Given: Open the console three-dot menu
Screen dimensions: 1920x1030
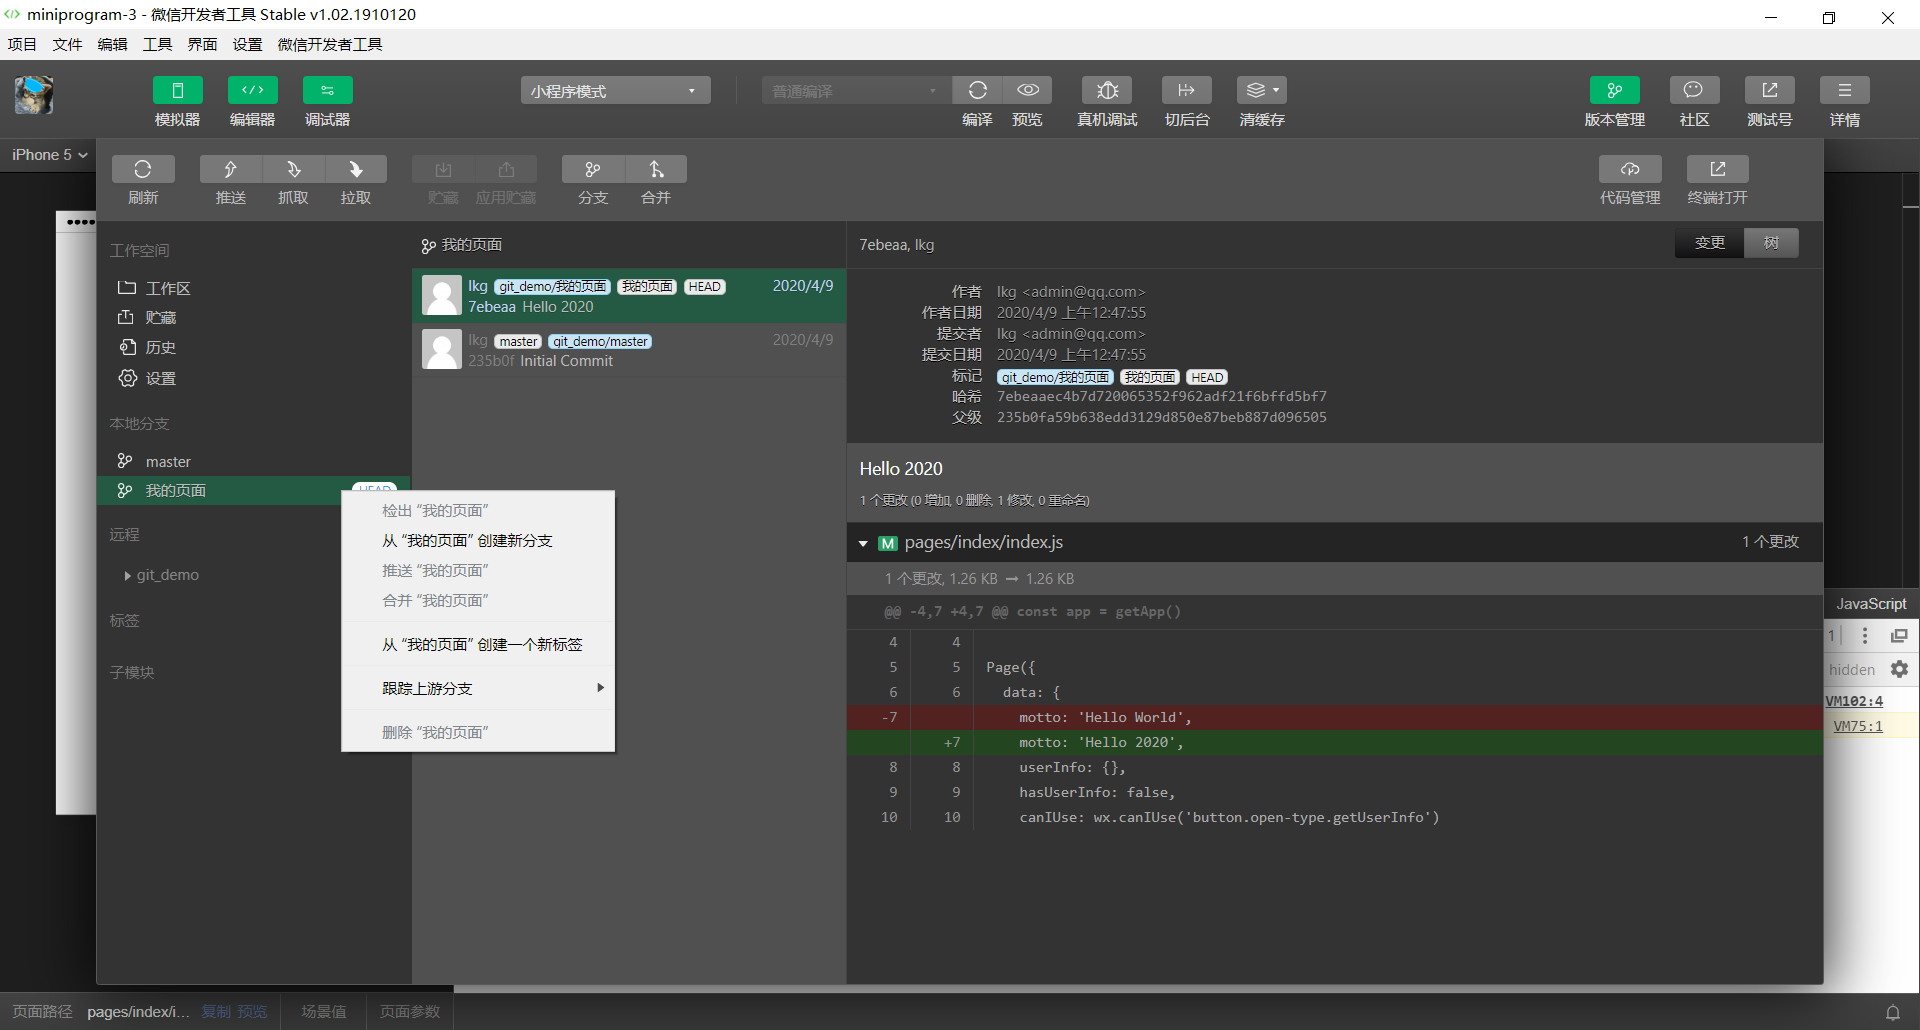Looking at the screenshot, I should pos(1865,636).
